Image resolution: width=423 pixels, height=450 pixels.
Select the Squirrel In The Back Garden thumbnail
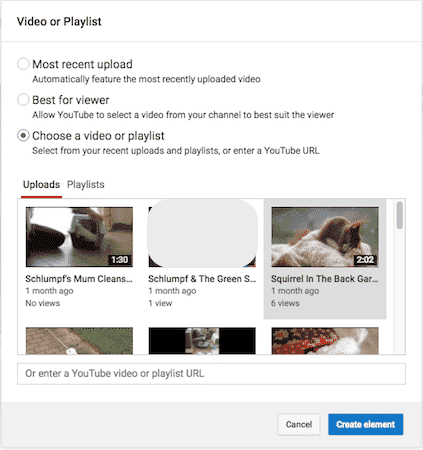coord(325,237)
